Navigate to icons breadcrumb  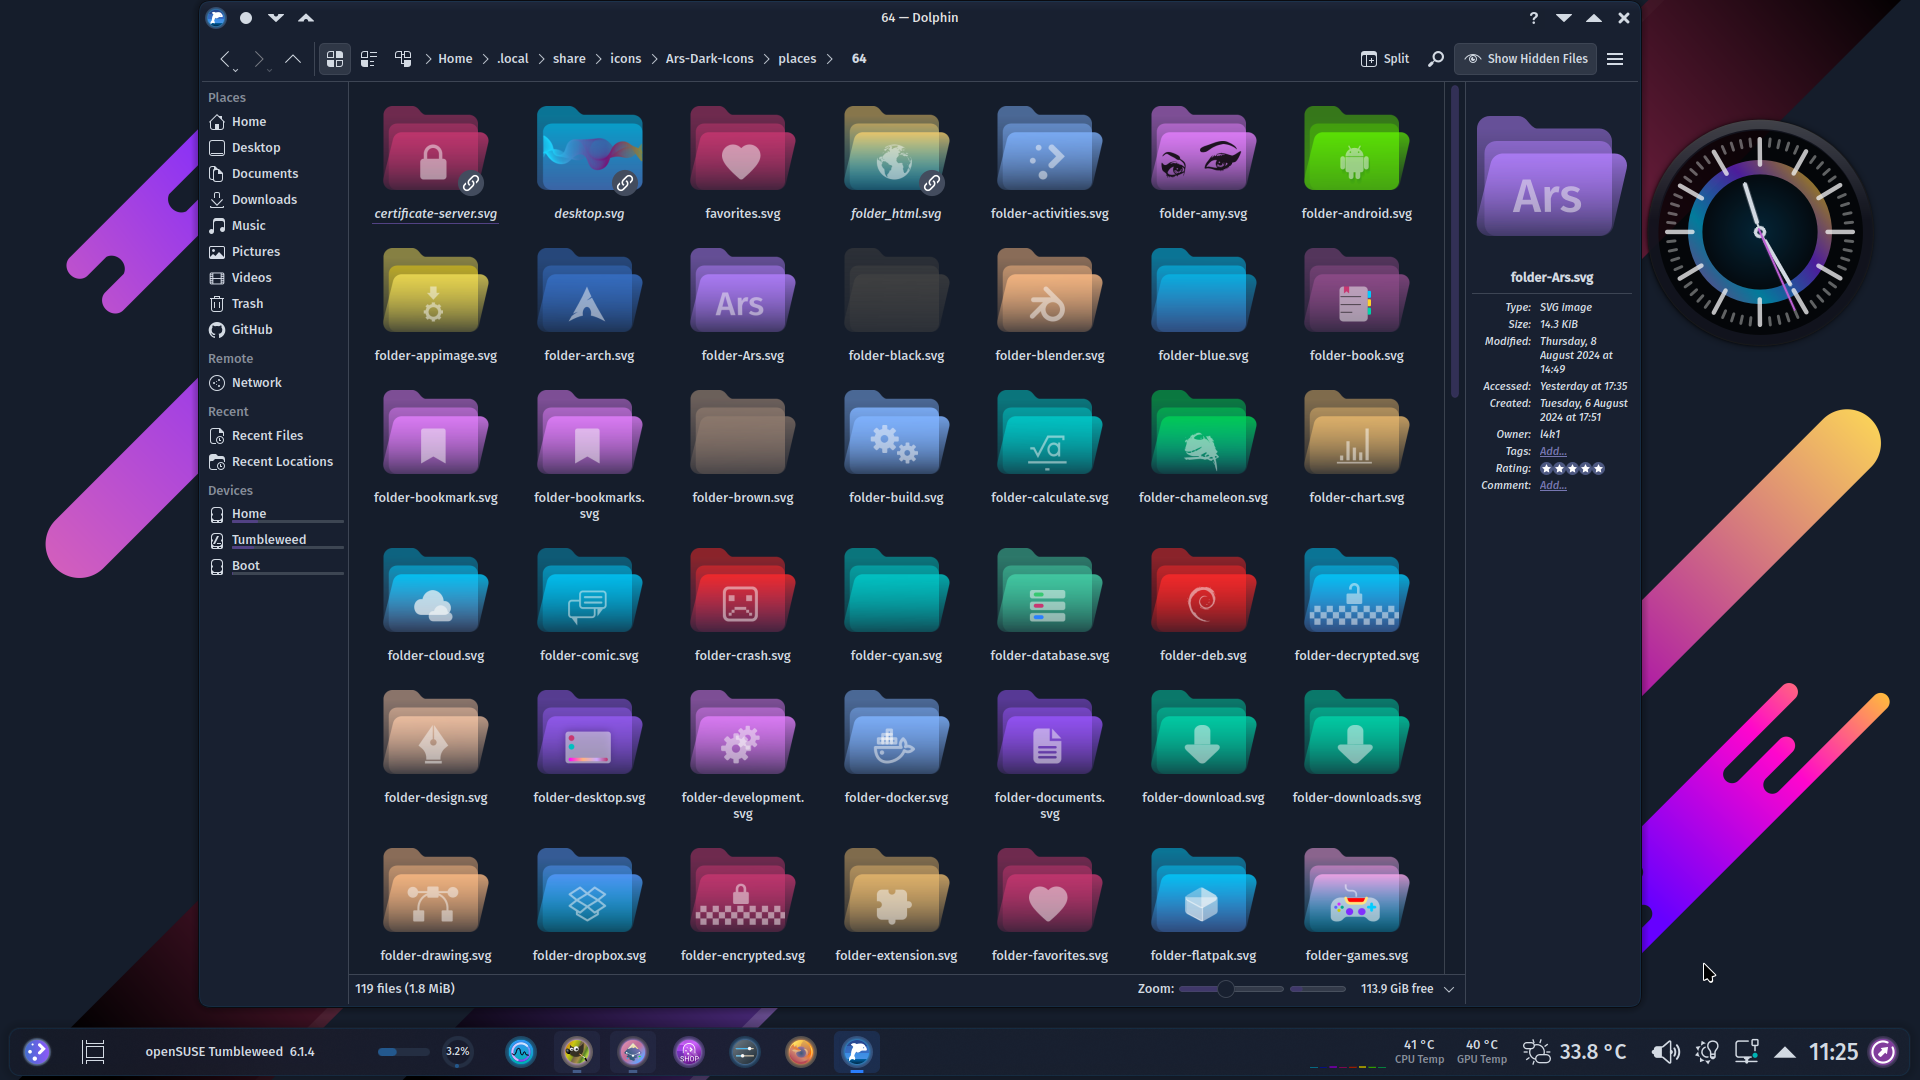625,59
